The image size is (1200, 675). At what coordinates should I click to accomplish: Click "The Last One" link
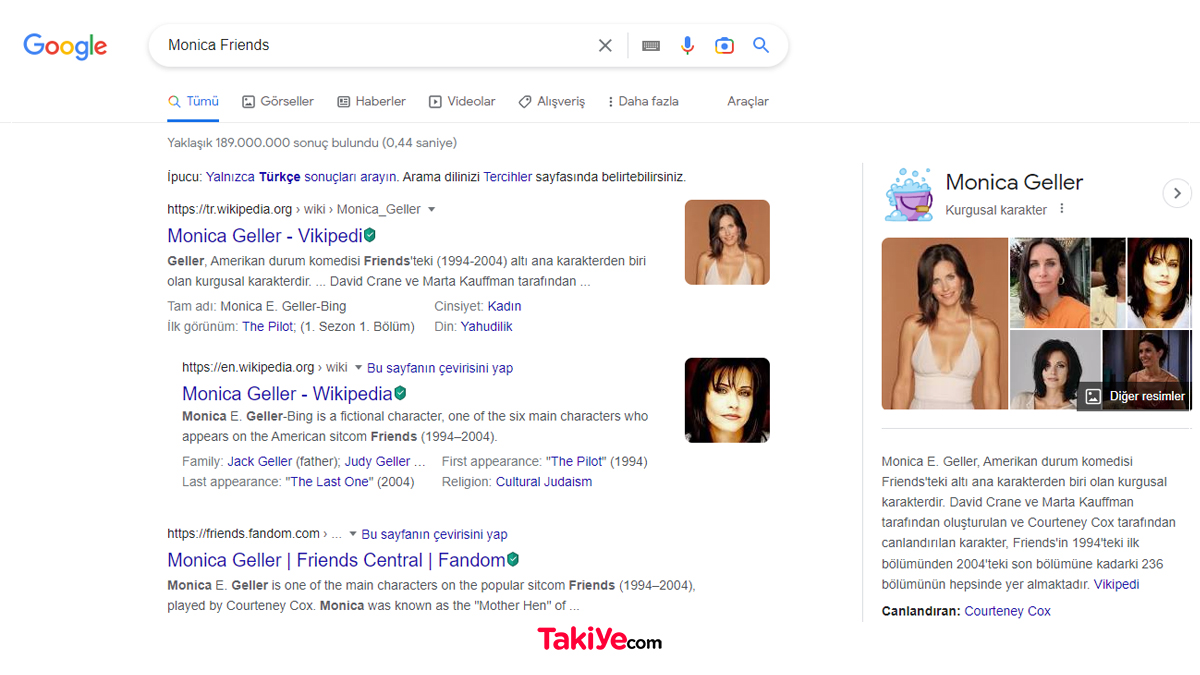coord(329,481)
